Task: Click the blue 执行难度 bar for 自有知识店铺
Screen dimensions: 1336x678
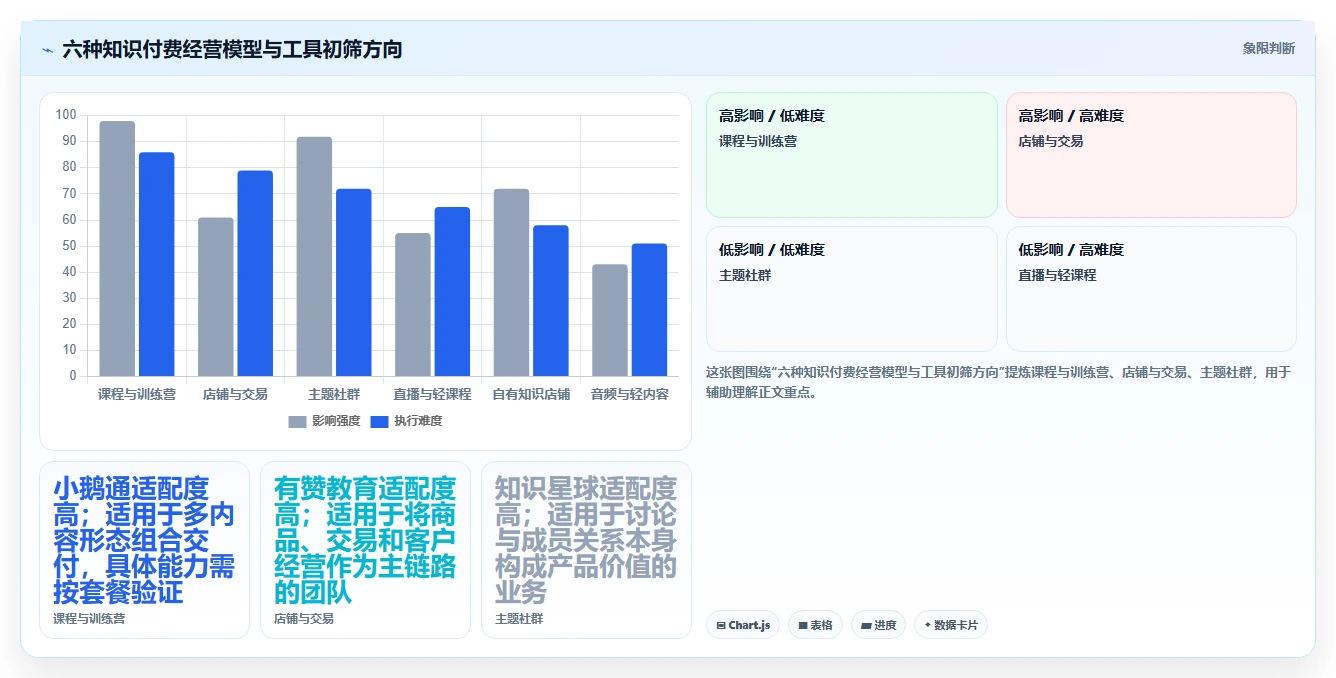Action: (550, 301)
